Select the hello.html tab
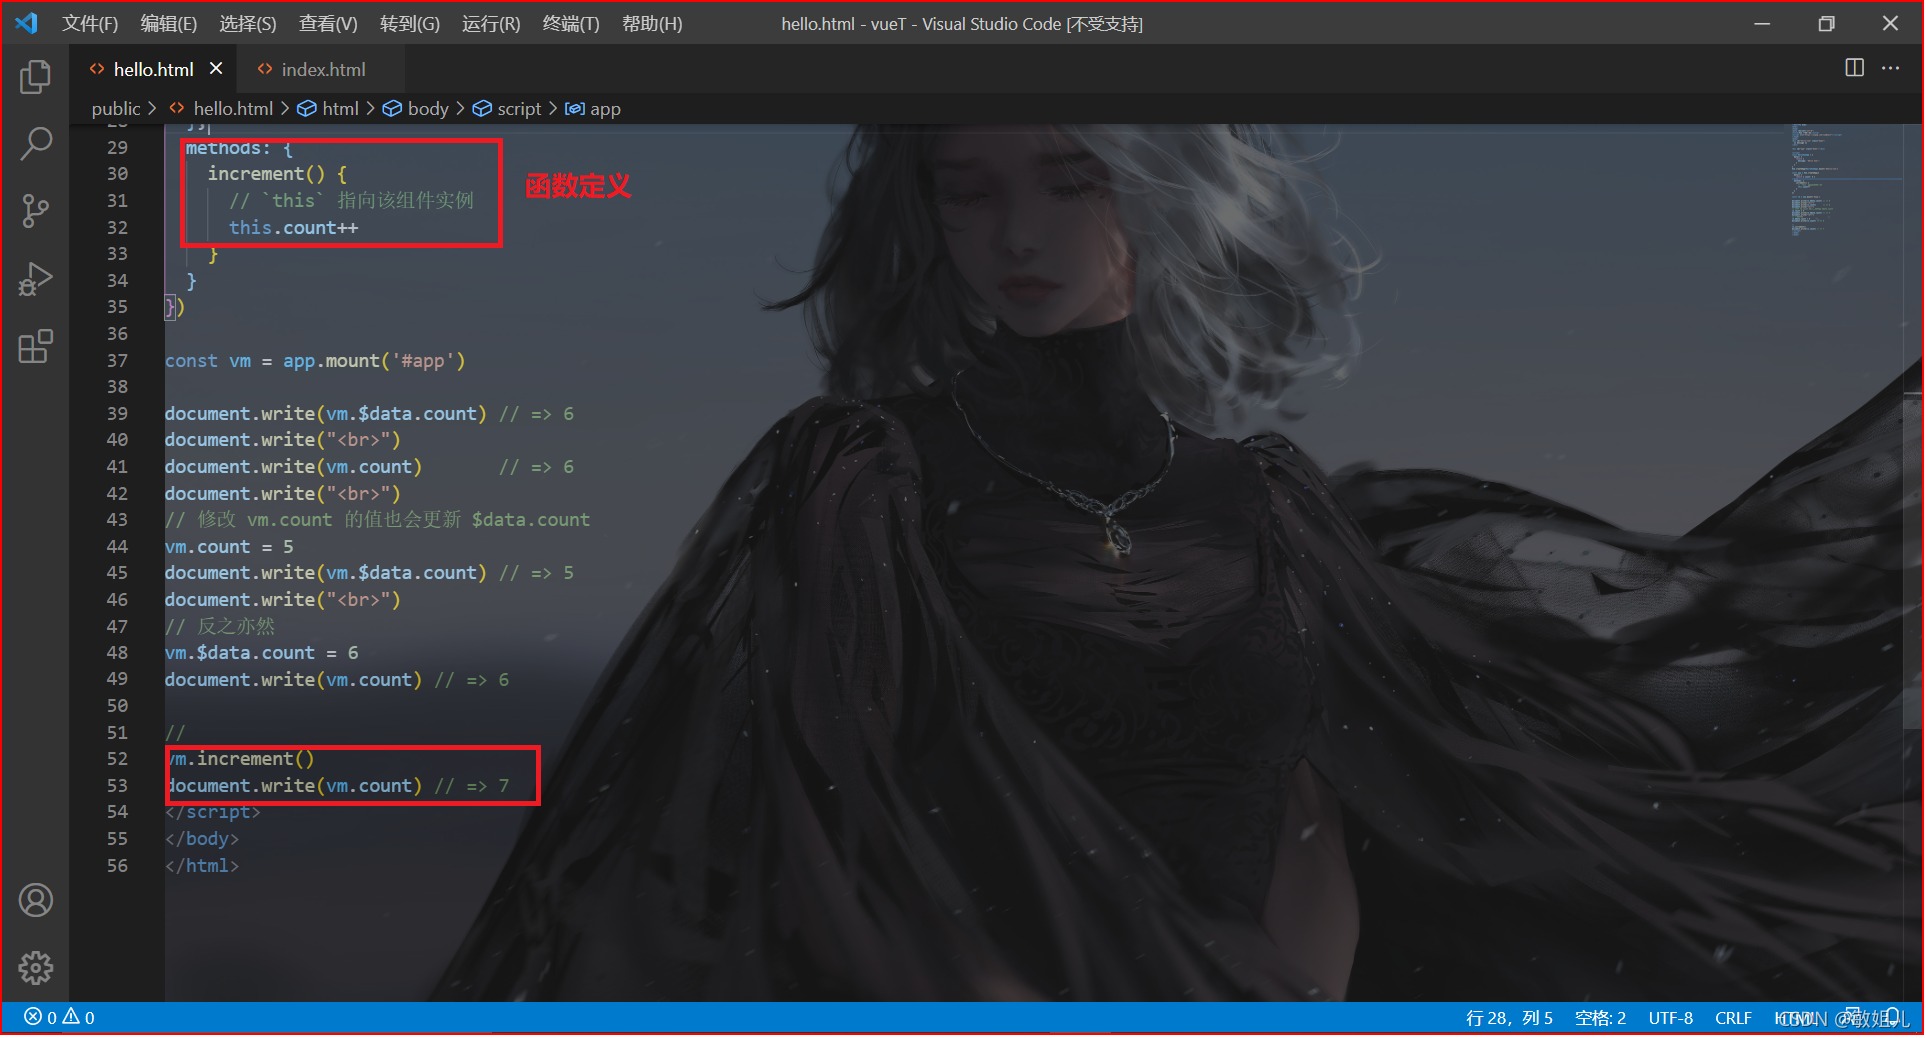 coord(153,69)
